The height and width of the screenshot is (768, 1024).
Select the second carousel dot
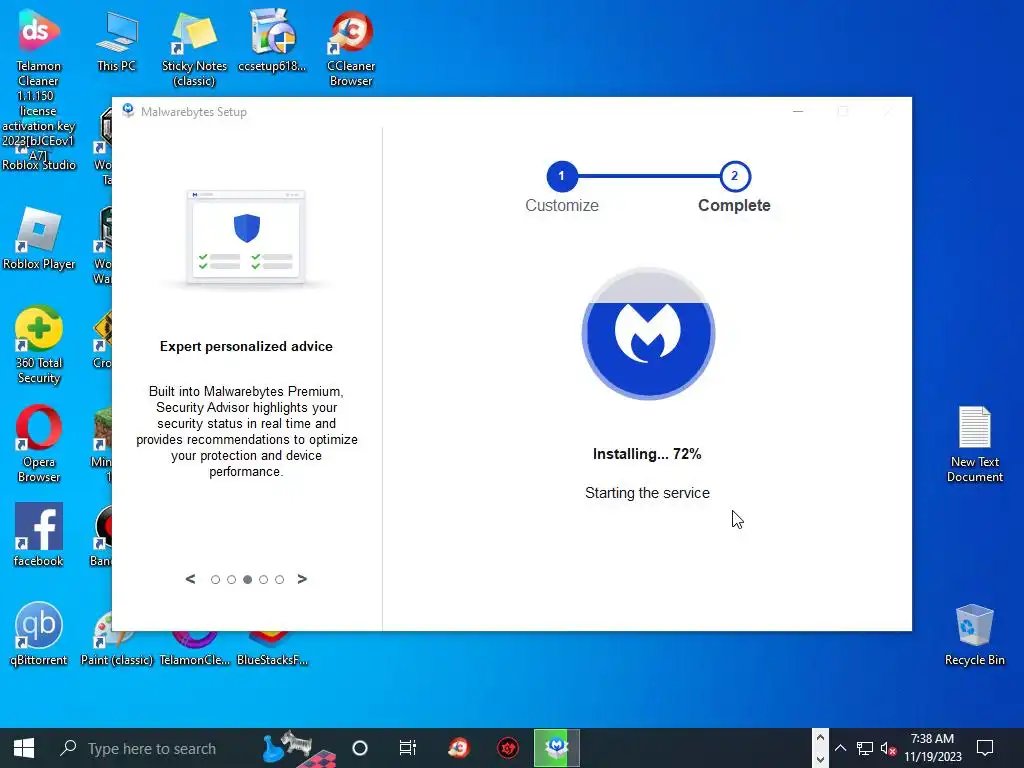(231, 580)
